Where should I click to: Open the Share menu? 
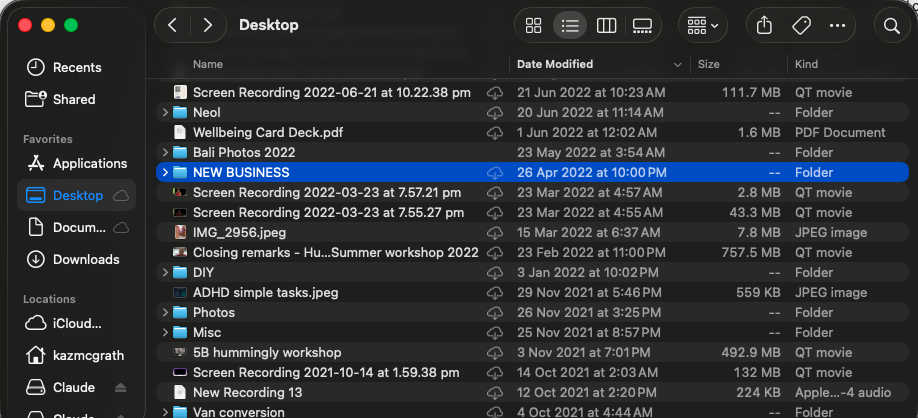(764, 25)
